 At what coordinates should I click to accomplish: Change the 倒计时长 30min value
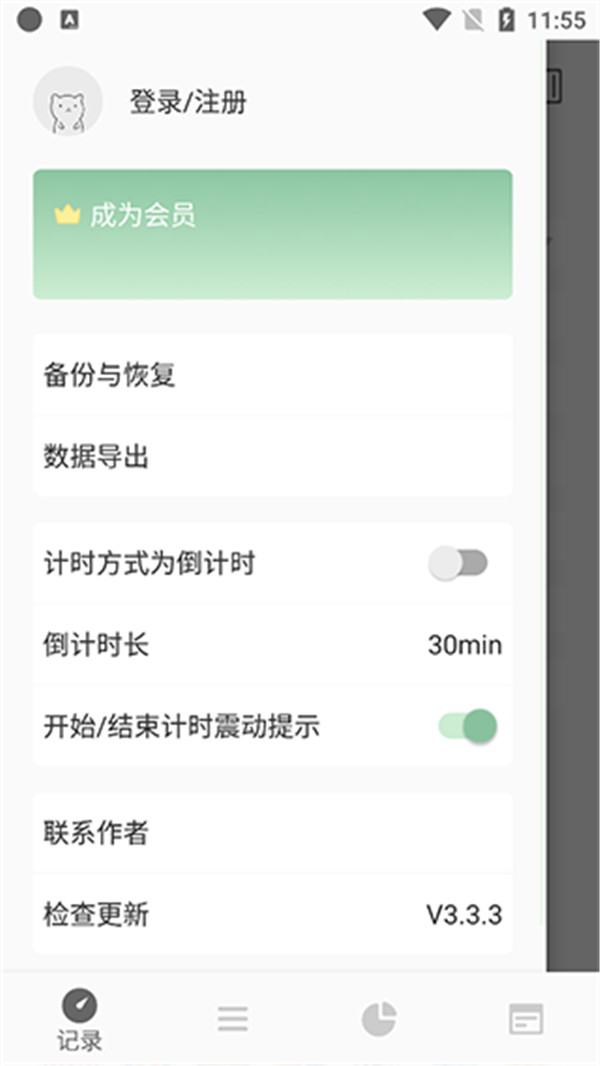point(465,644)
